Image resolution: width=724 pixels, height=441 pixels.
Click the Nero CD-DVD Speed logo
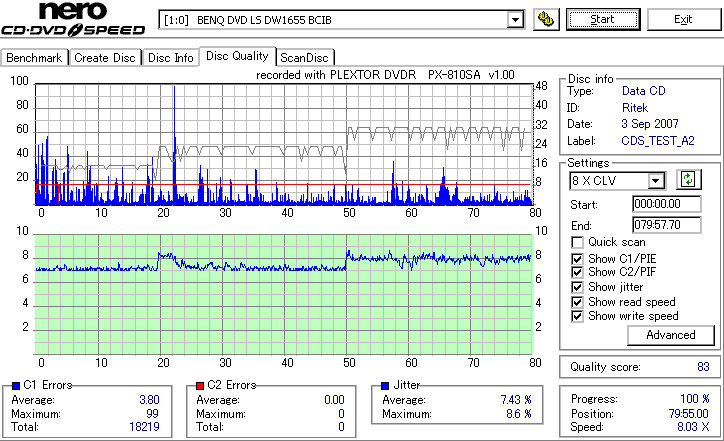click(73, 19)
